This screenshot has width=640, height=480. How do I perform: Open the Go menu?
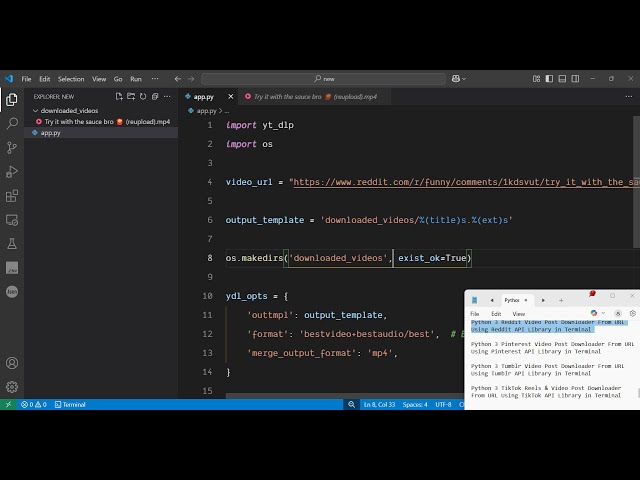(118, 79)
